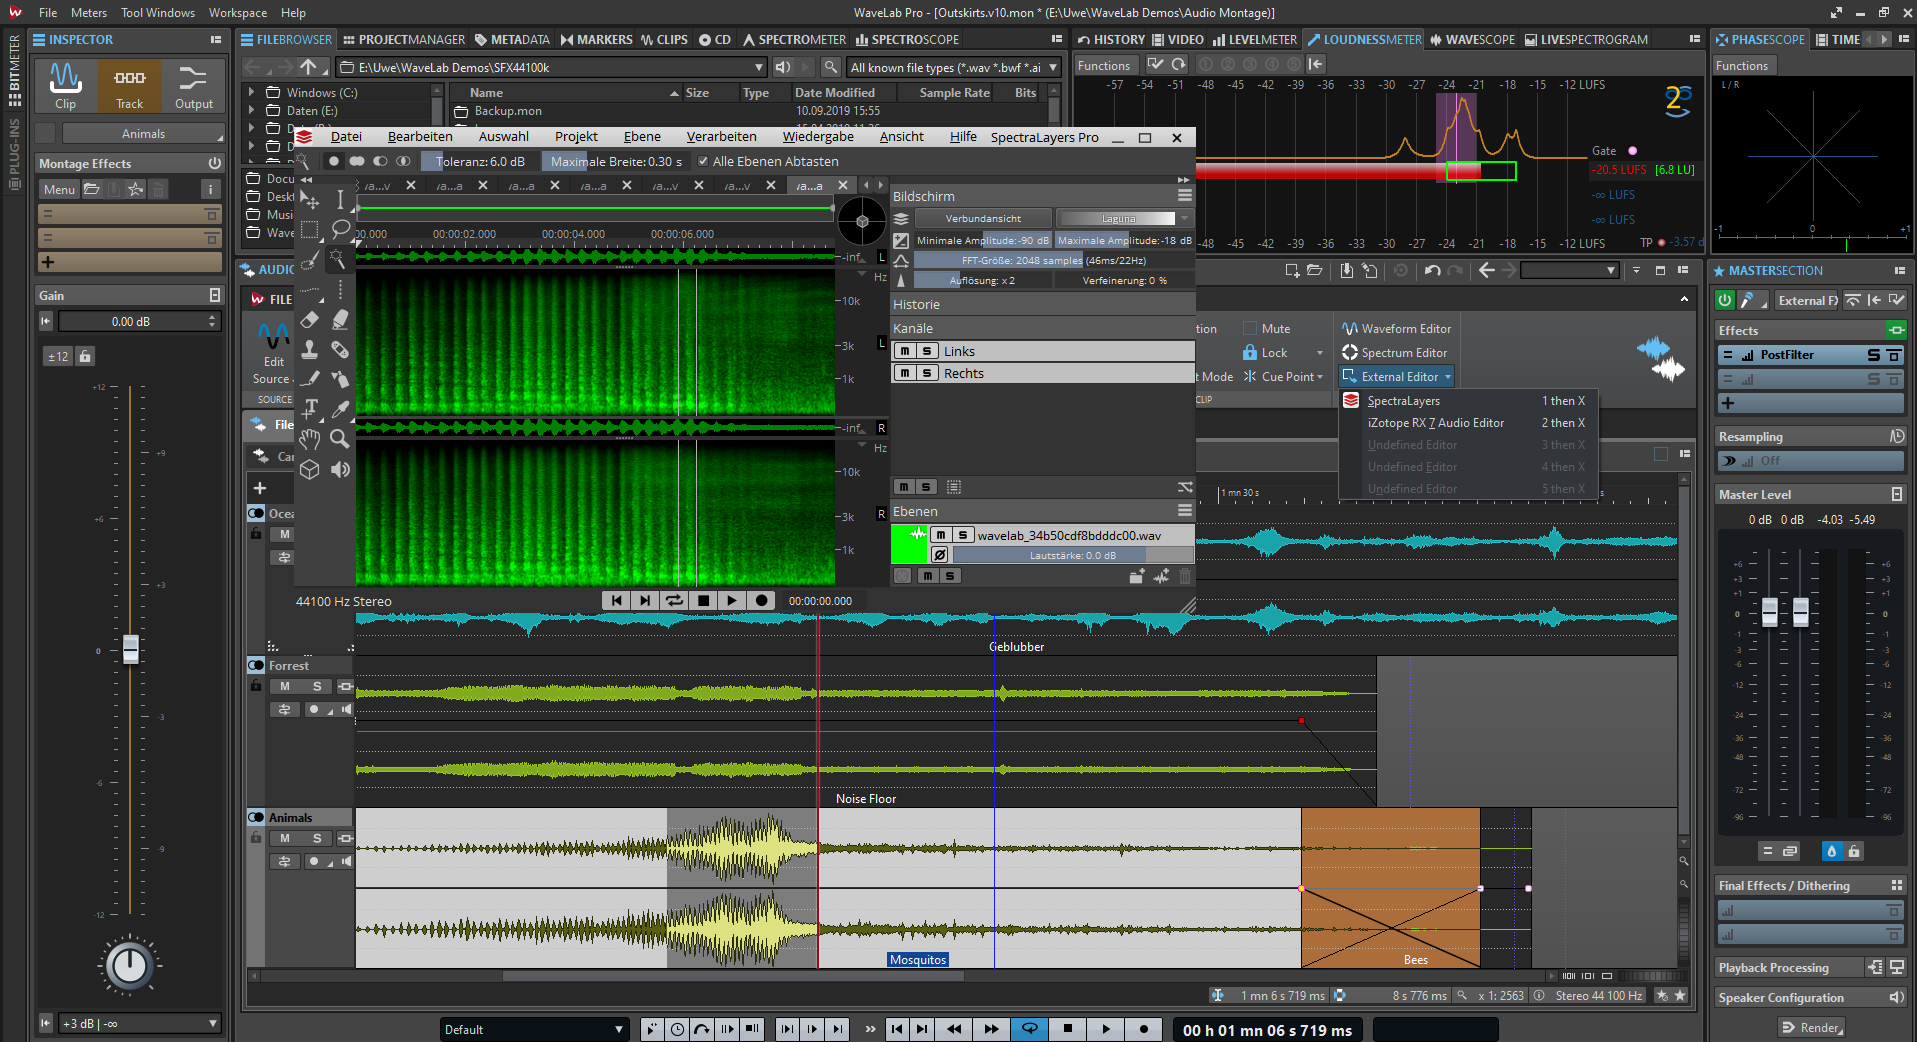
Task: Expand the Windows (C:) tree node
Action: pyautogui.click(x=252, y=92)
